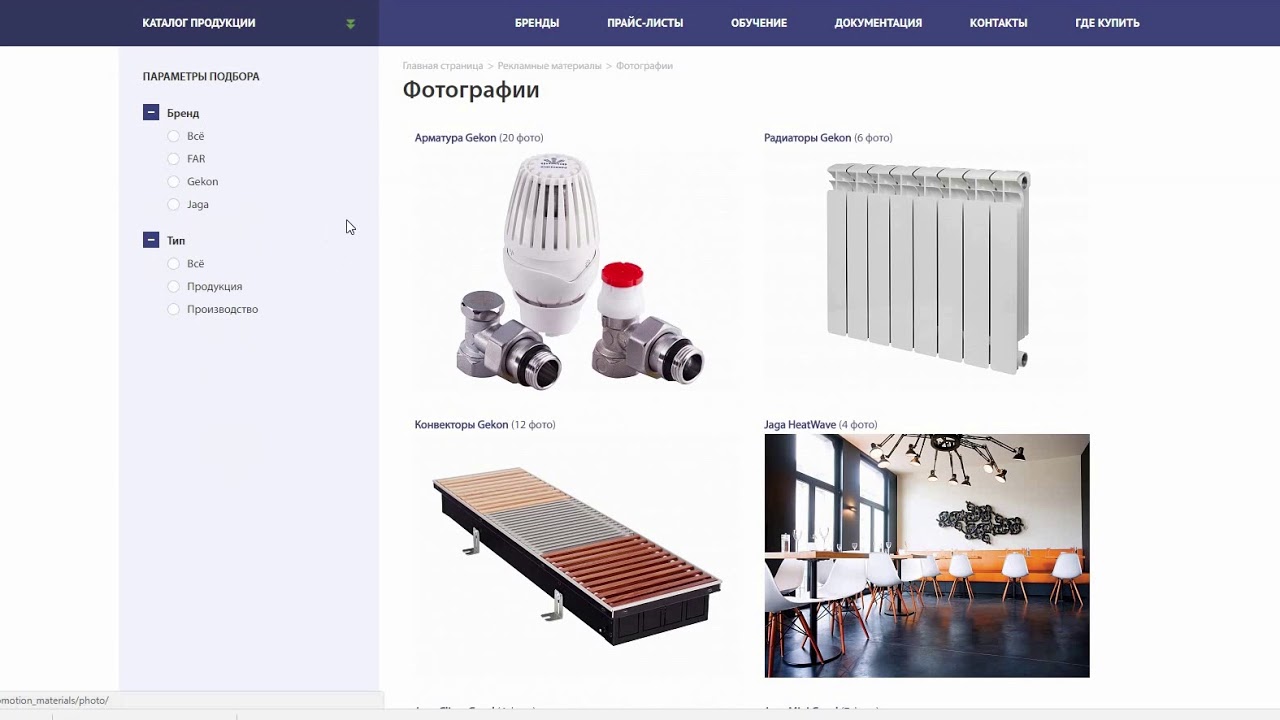Select the Всё radio under Бренд

pos(174,136)
